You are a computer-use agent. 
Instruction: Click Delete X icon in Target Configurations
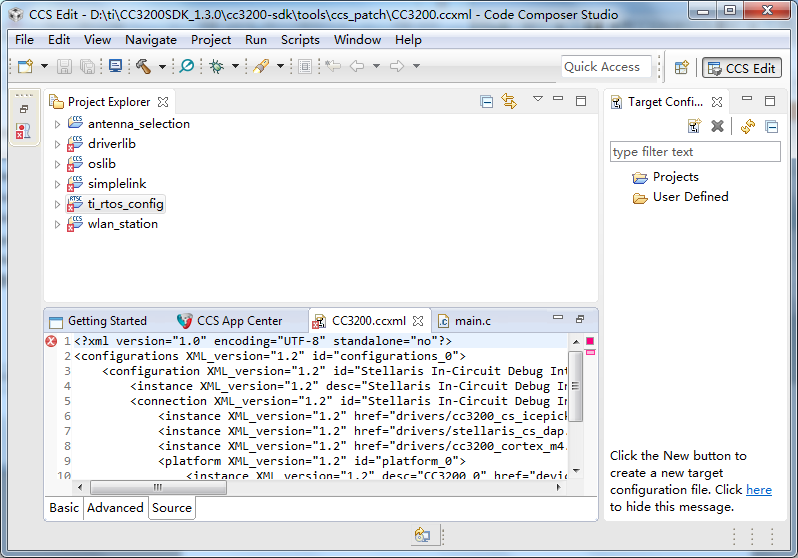click(718, 126)
